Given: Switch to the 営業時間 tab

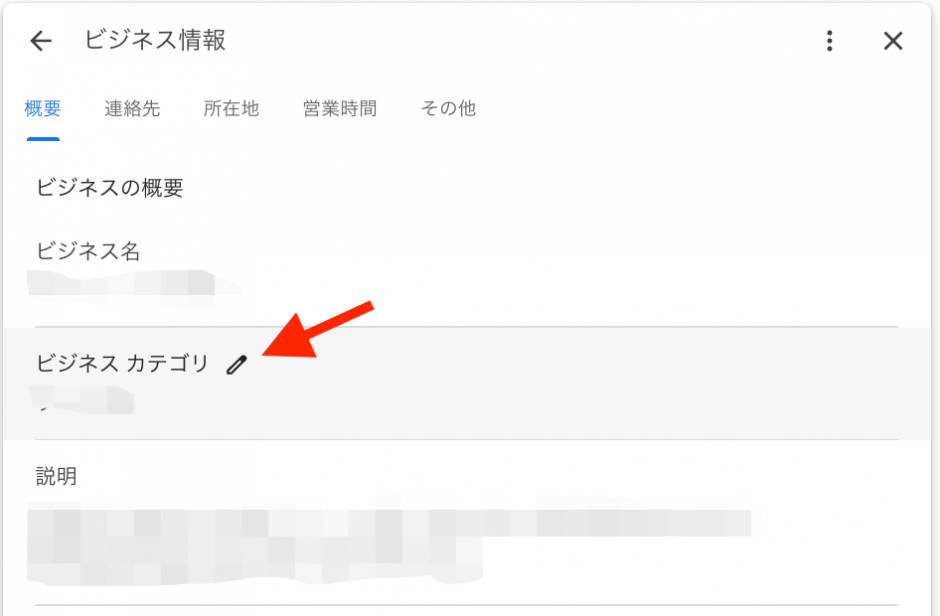Looking at the screenshot, I should tap(340, 108).
